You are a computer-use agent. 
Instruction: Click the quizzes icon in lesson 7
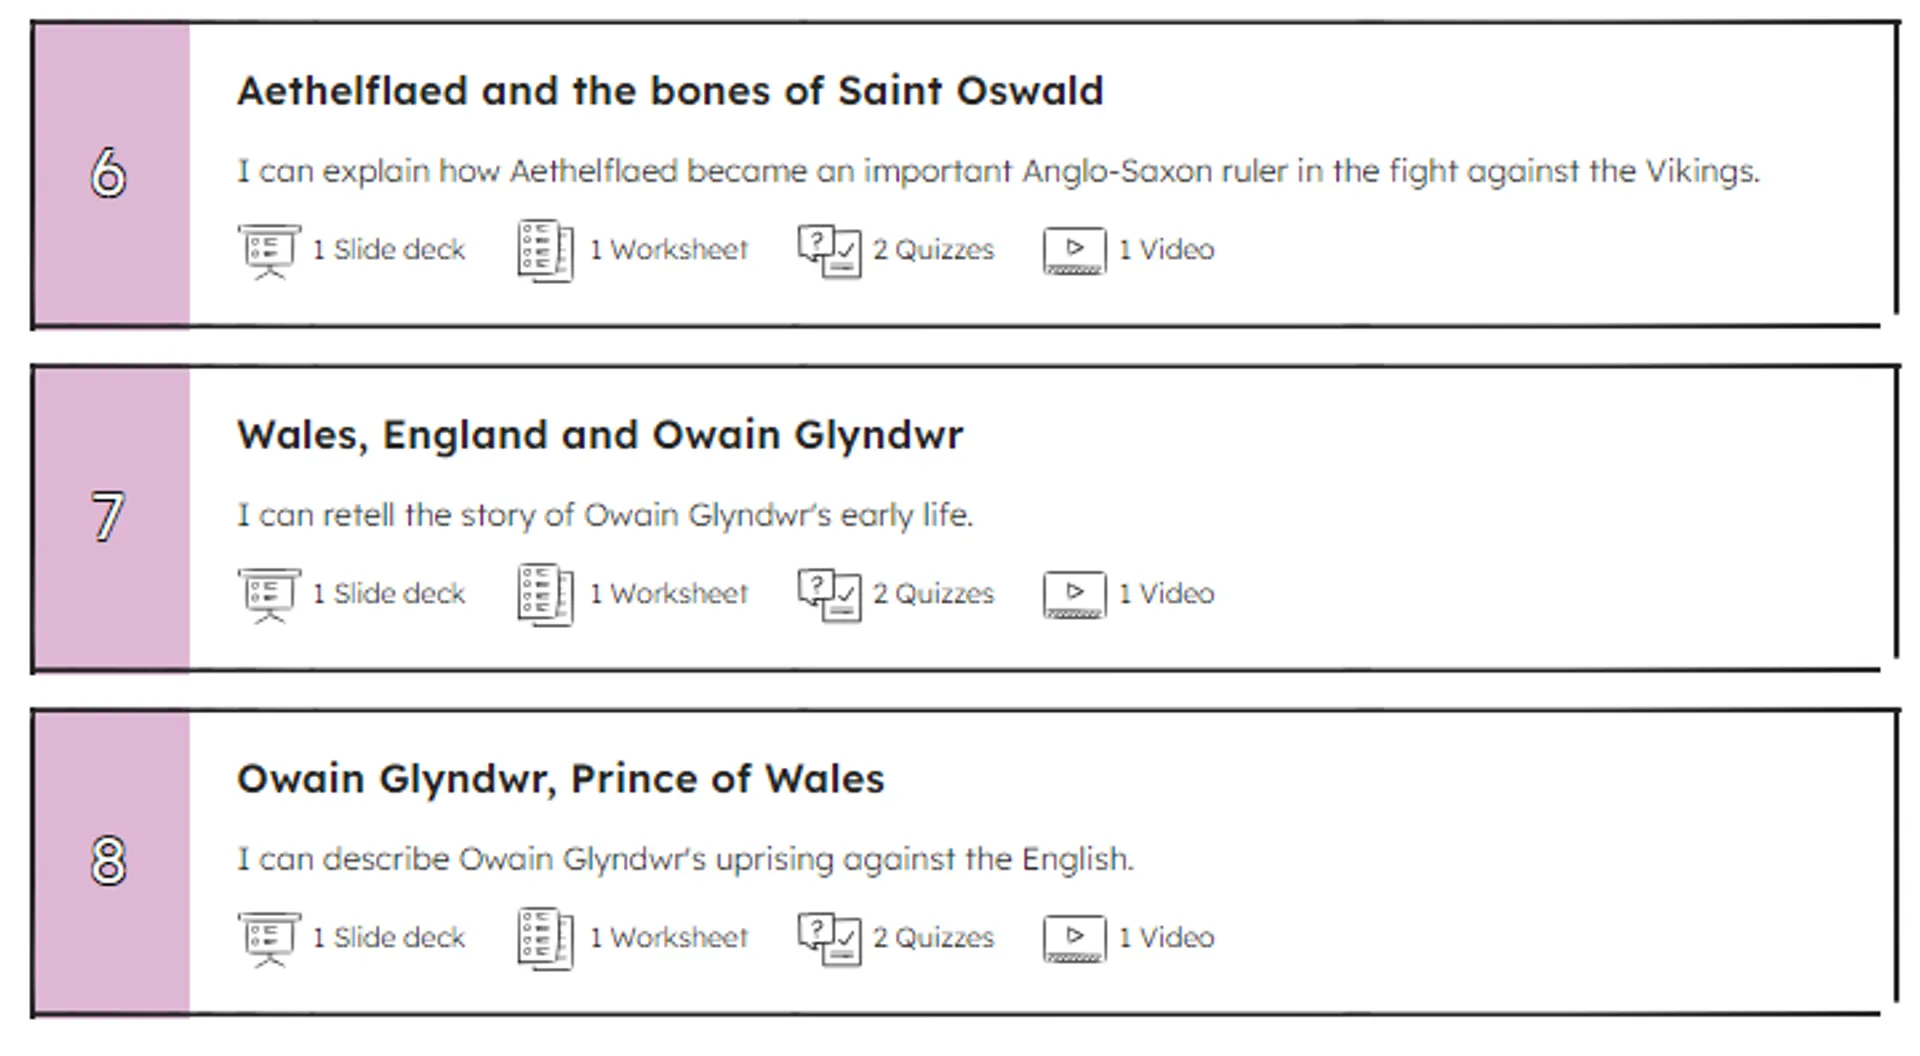[829, 594]
